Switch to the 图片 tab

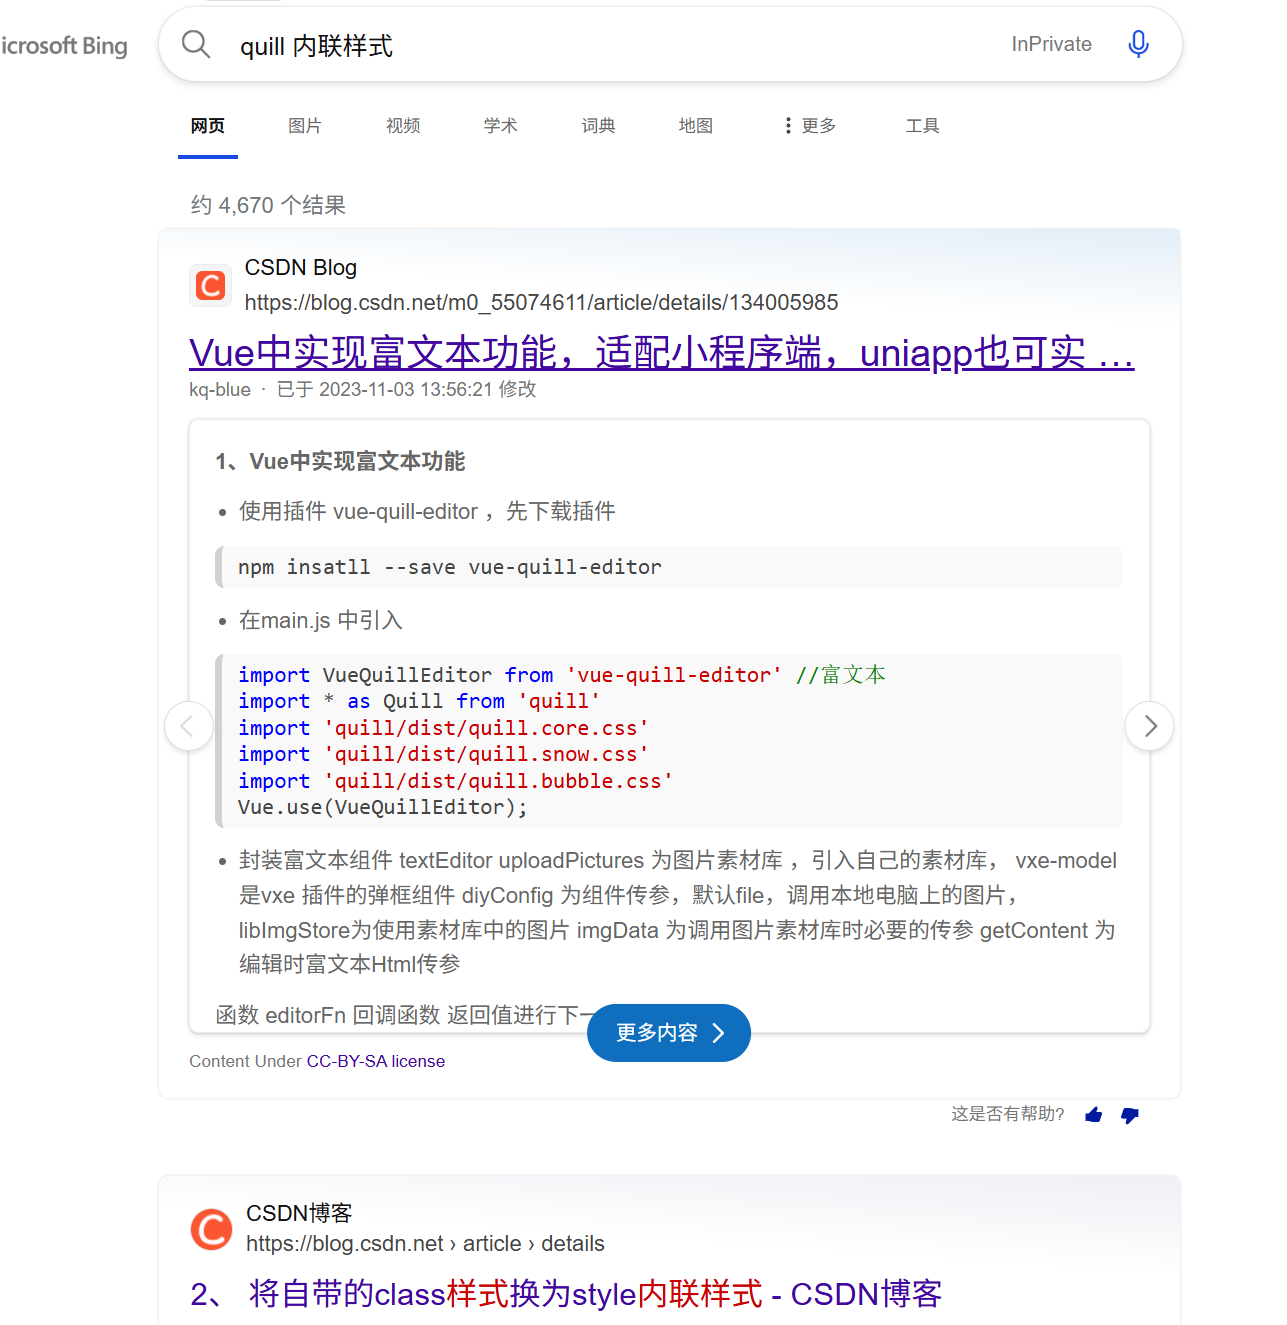pyautogui.click(x=305, y=125)
